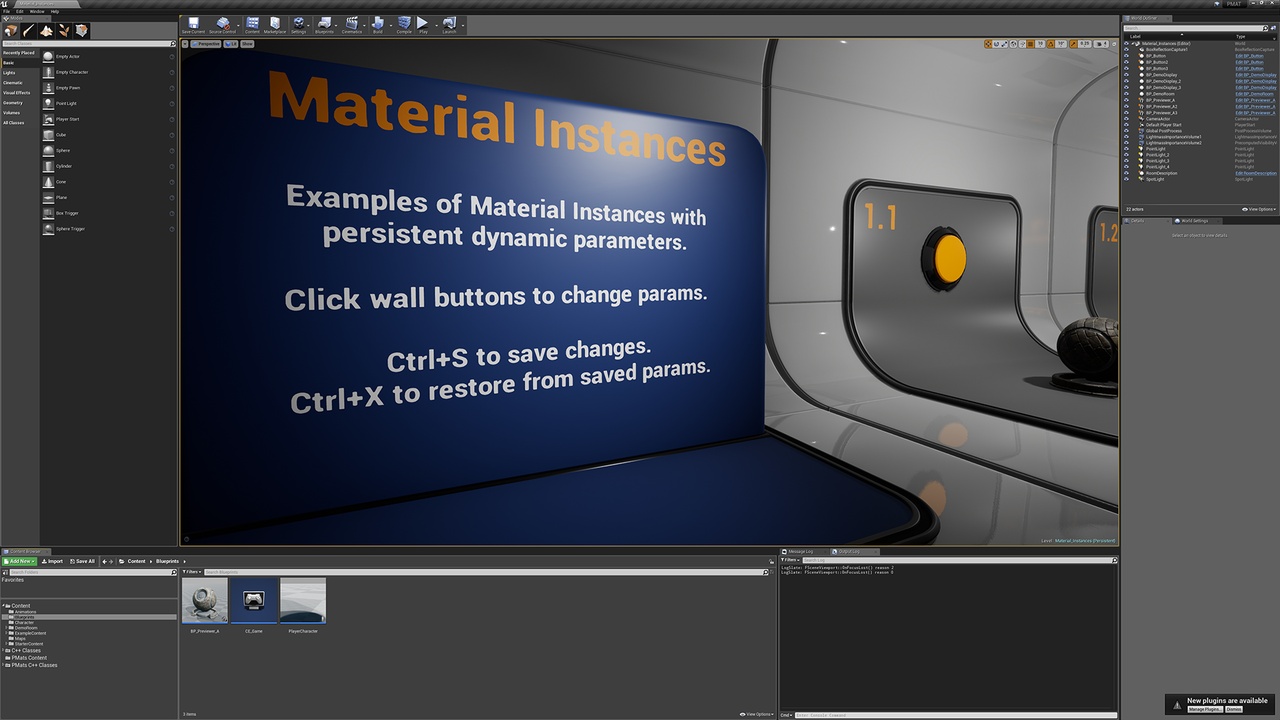Open the Filters dropdown in Content Browser
Image resolution: width=1280 pixels, height=720 pixels.
pos(191,572)
